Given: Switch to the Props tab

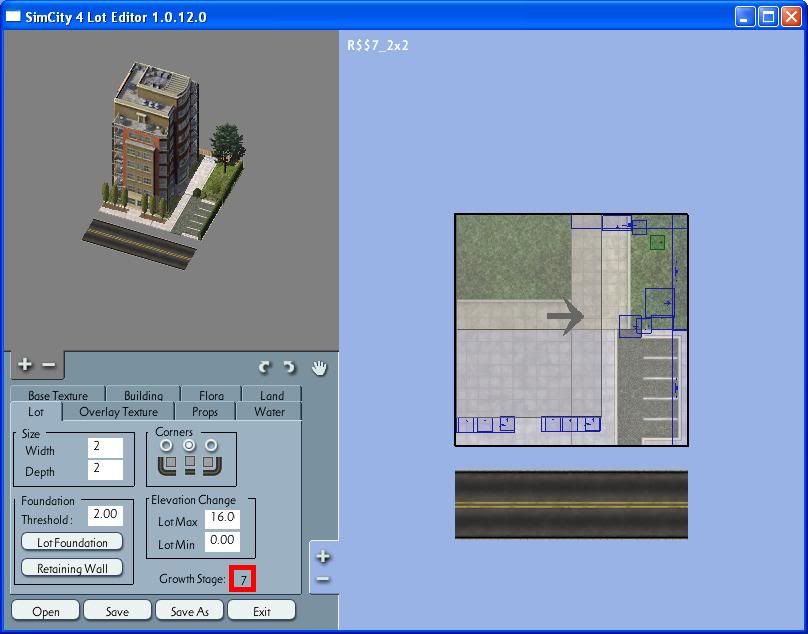Looking at the screenshot, I should pos(205,412).
